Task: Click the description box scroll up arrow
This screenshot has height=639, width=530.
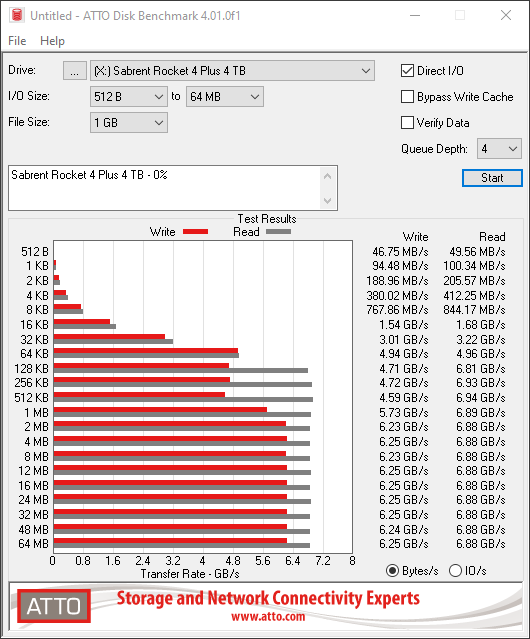Action: tap(328, 176)
